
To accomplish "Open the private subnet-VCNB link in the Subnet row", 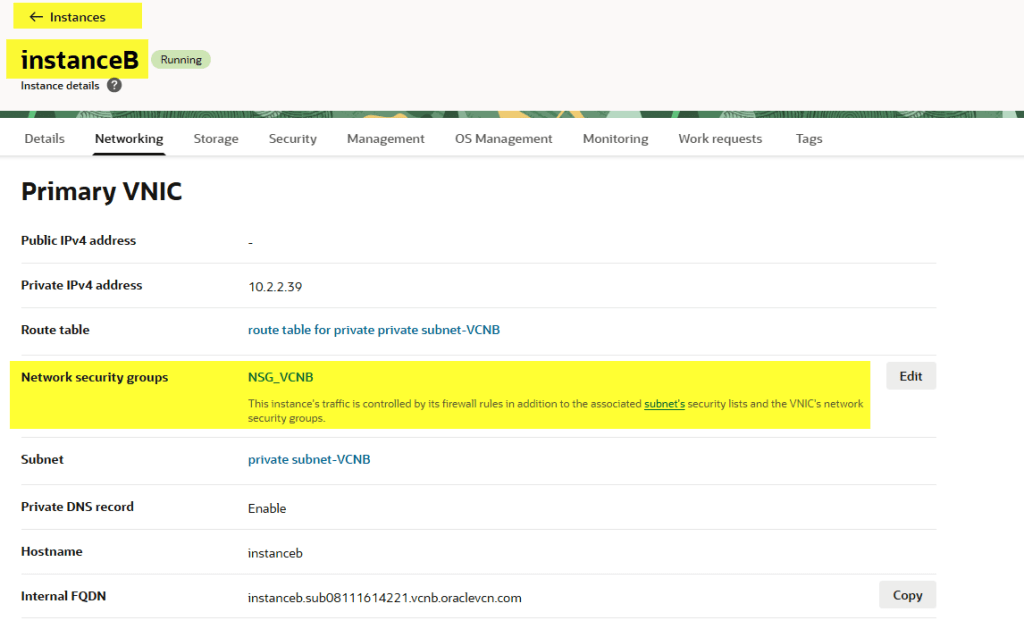I will tap(308, 460).
